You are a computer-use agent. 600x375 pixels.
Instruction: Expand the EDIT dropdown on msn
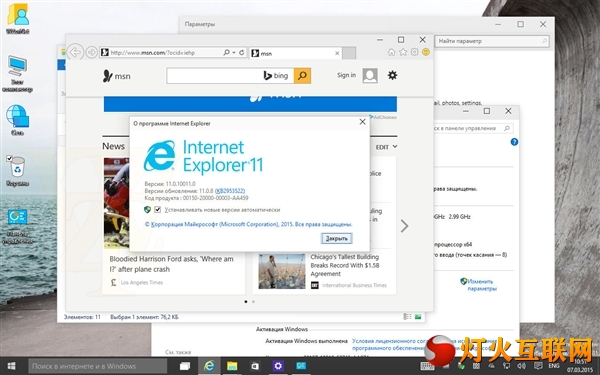pyautogui.click(x=386, y=147)
